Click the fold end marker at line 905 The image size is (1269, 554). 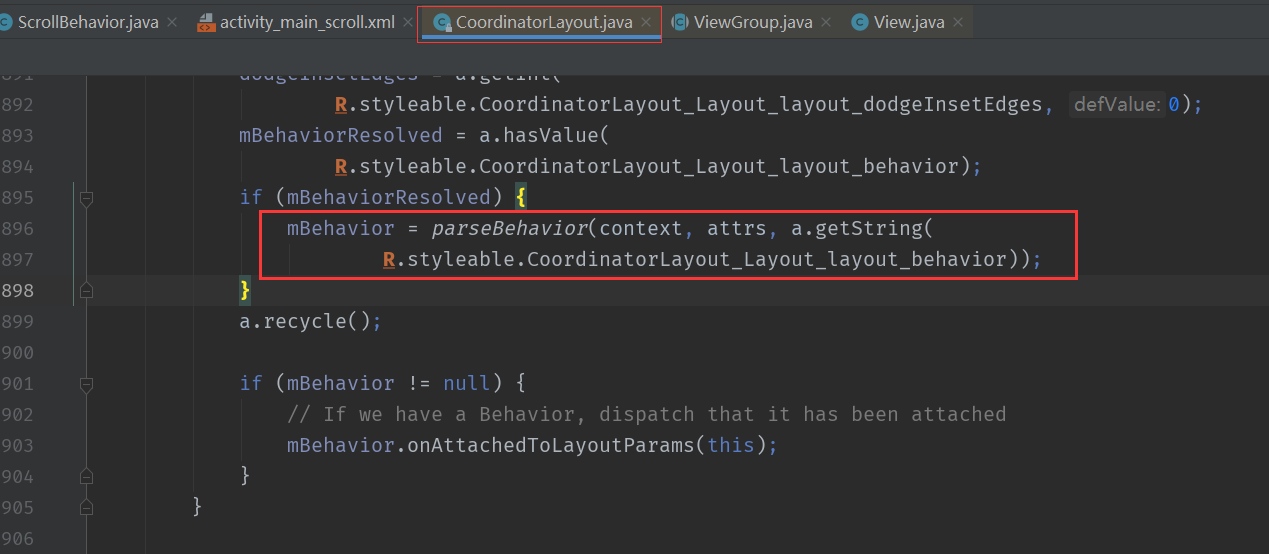(x=86, y=507)
